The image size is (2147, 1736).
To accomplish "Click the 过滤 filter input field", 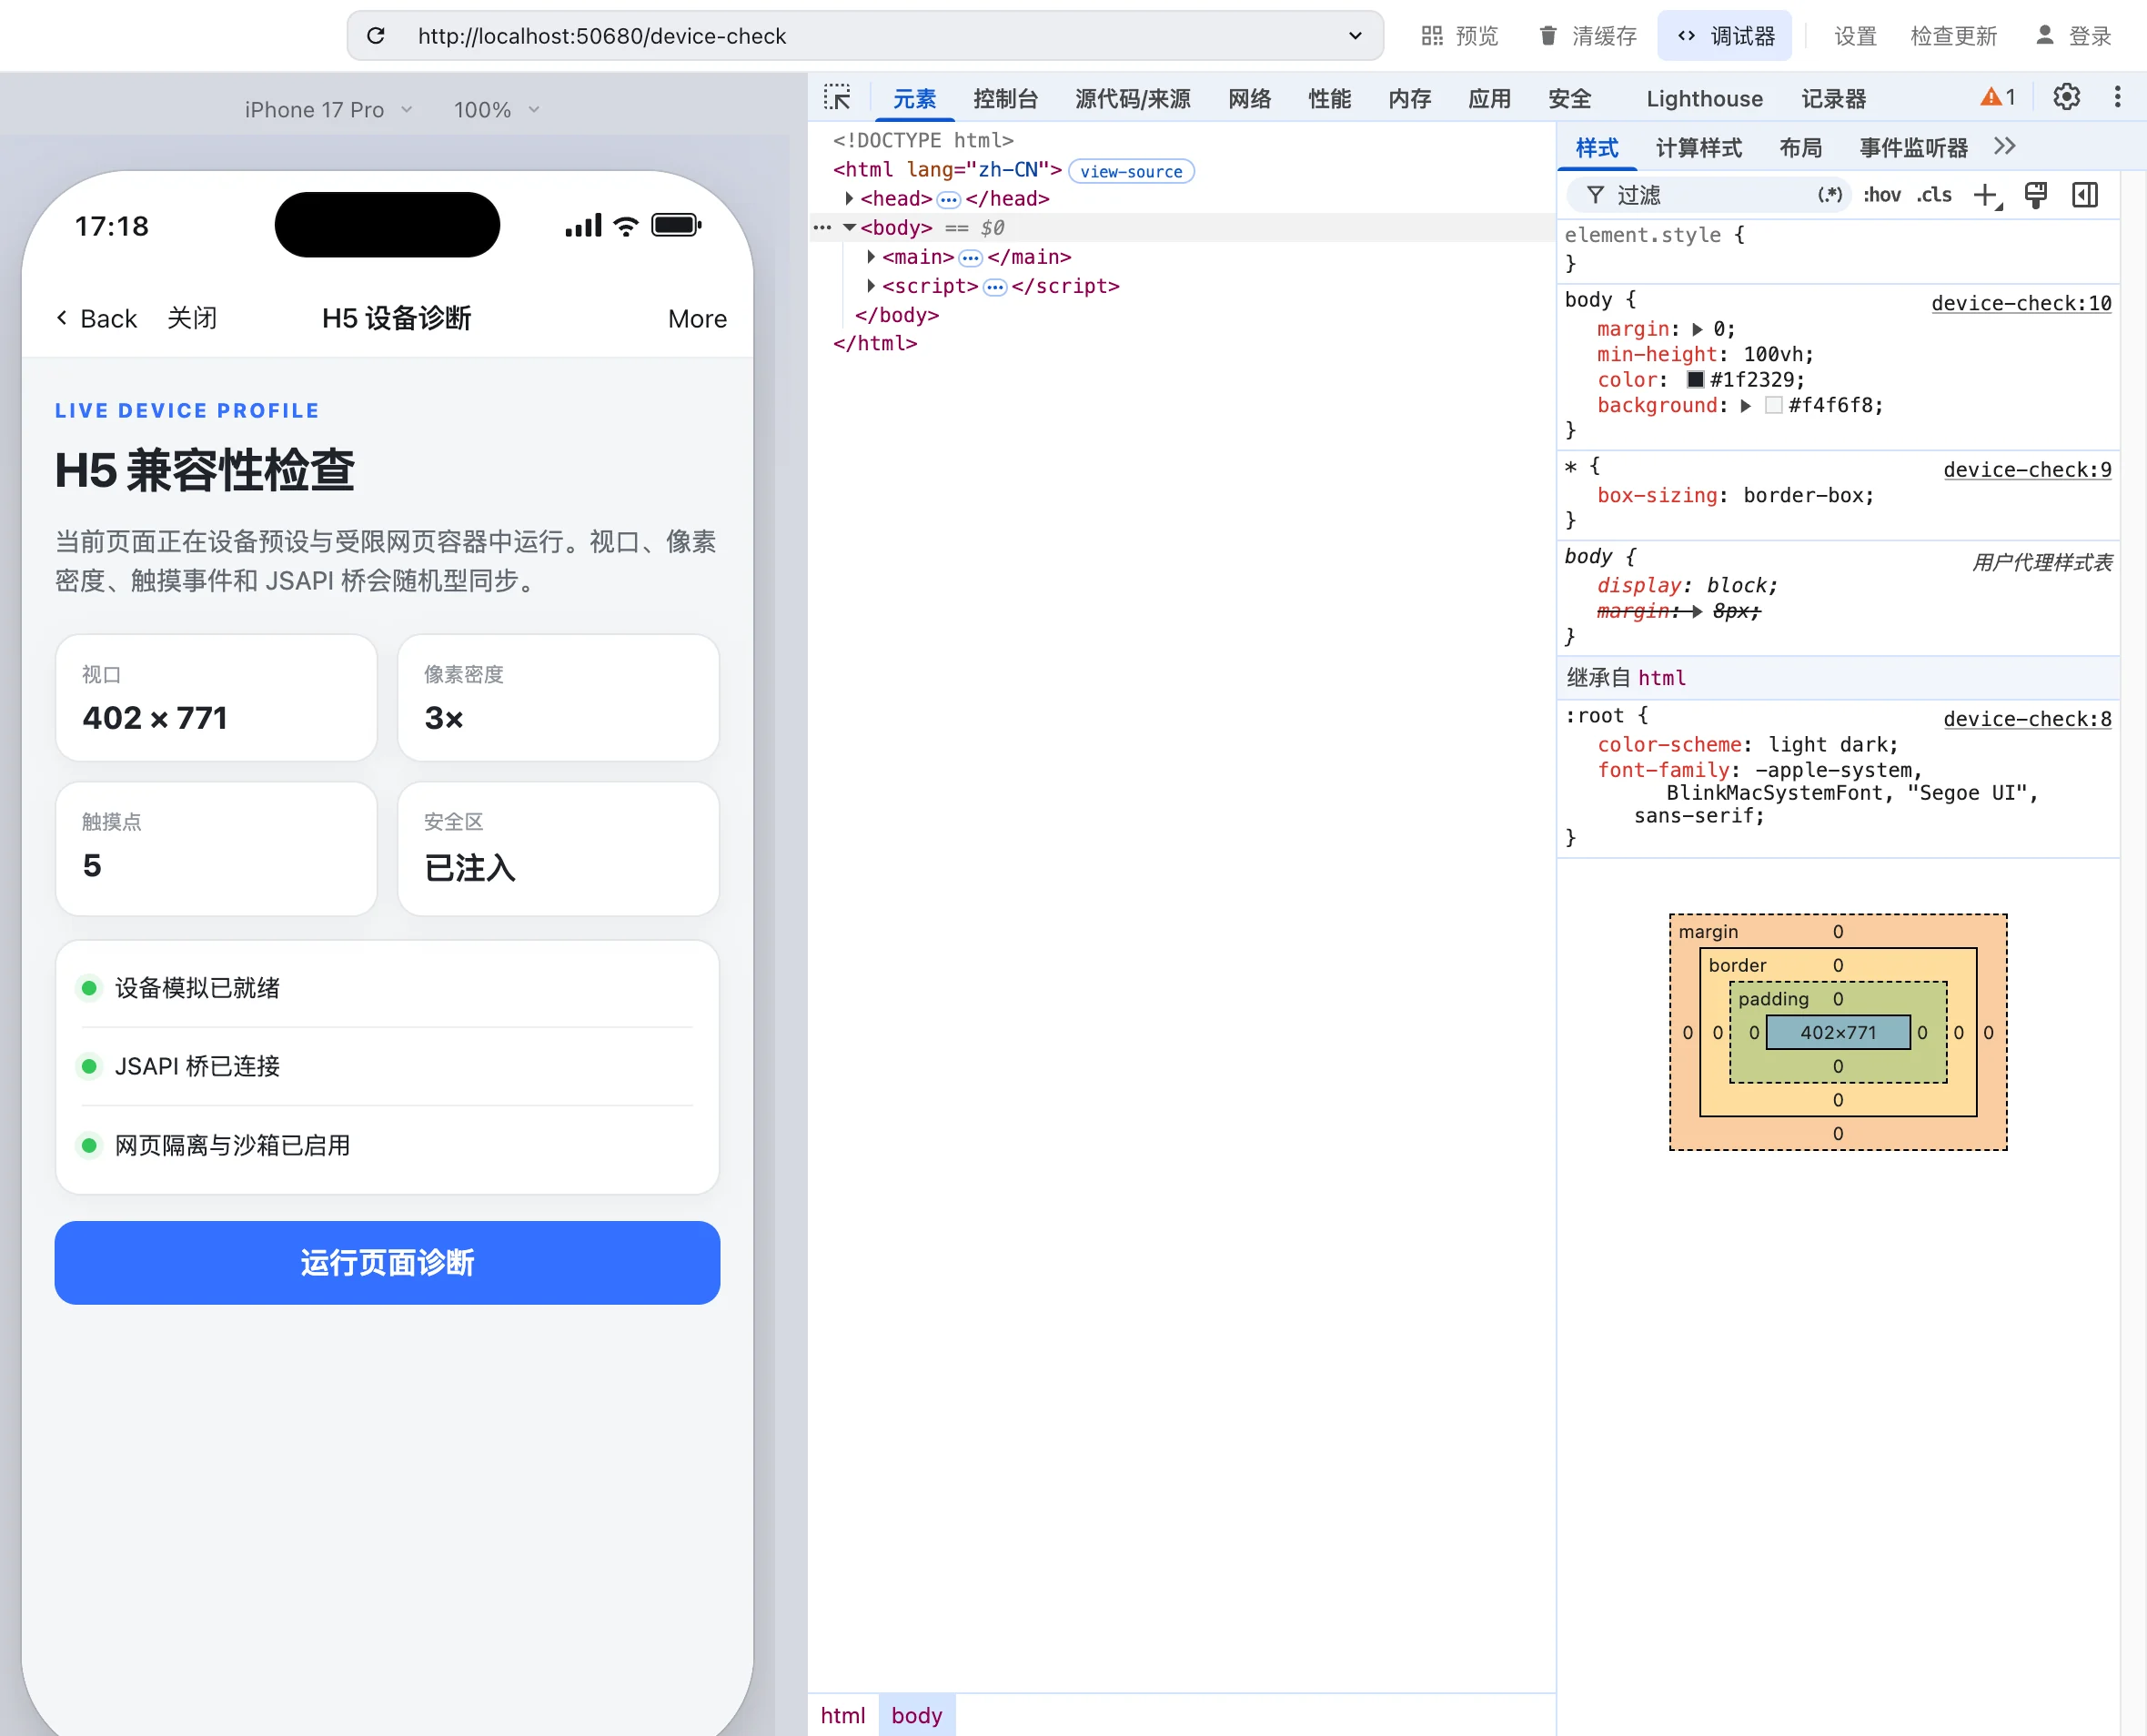I will coord(1710,195).
